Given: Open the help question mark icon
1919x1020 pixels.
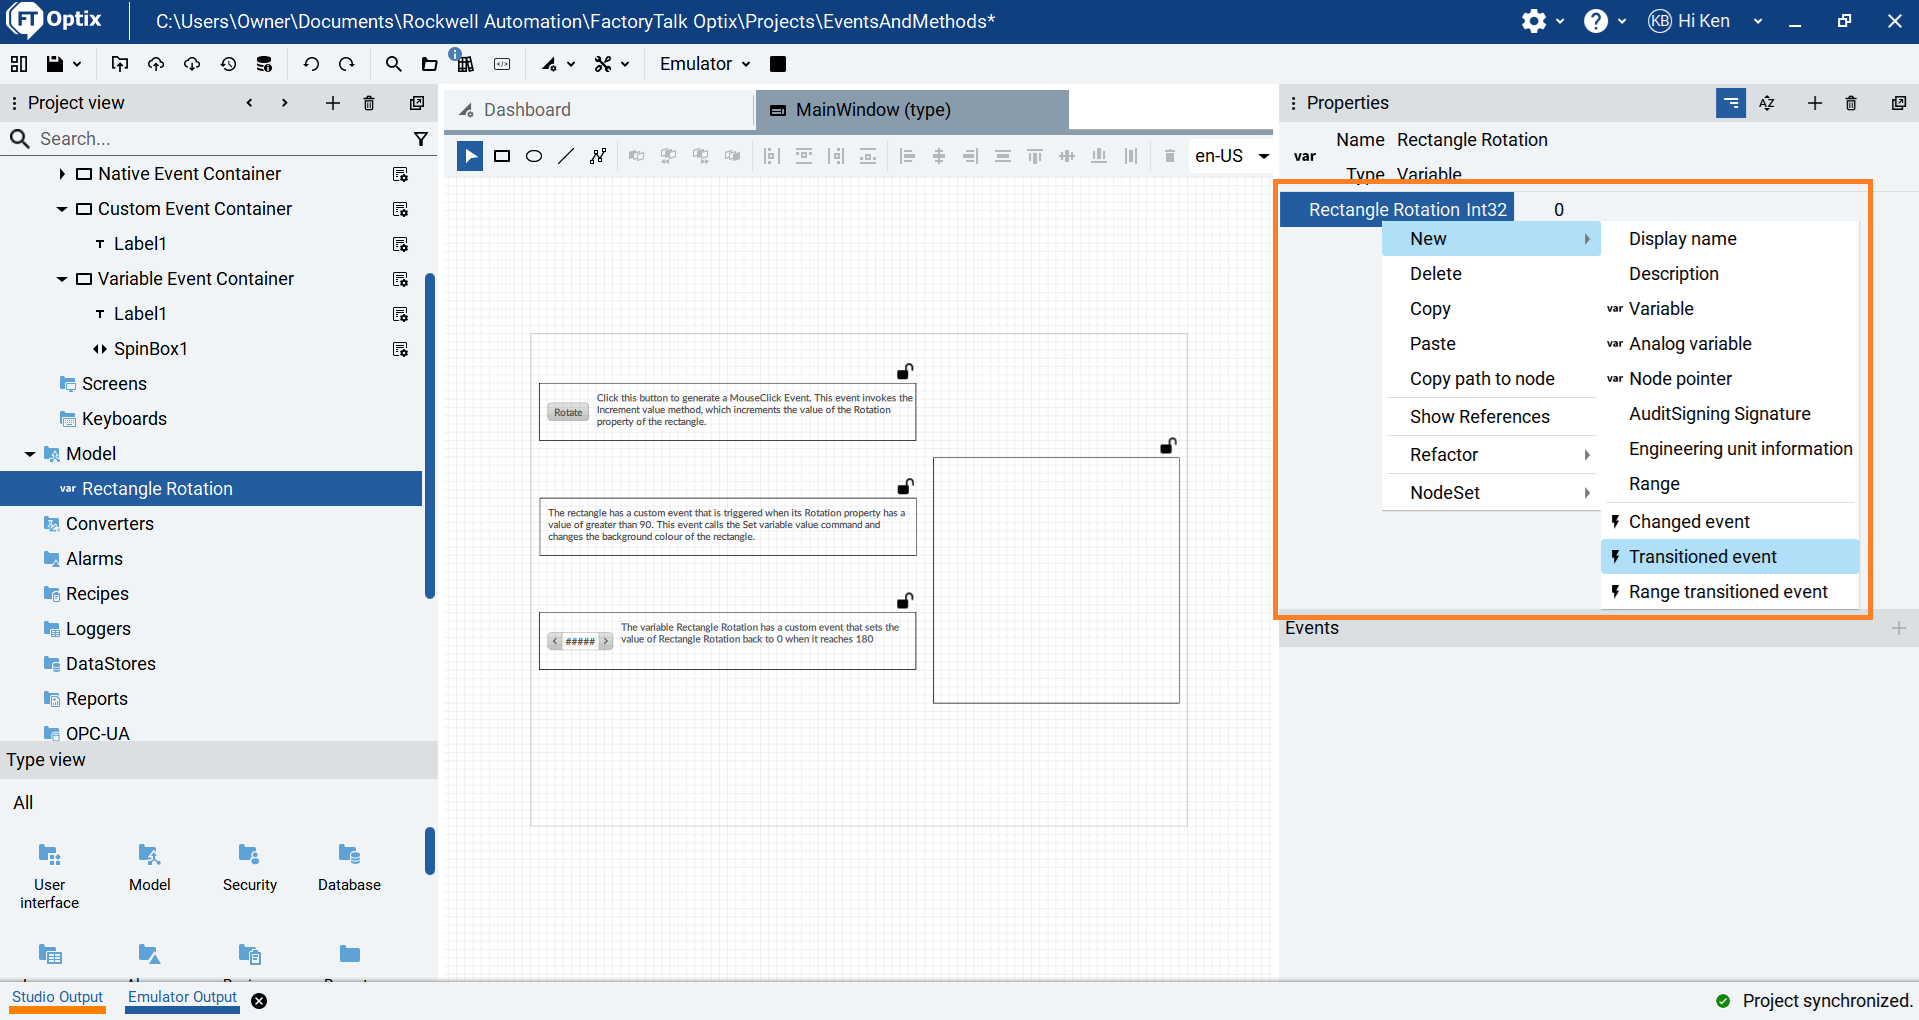Looking at the screenshot, I should click(1596, 21).
